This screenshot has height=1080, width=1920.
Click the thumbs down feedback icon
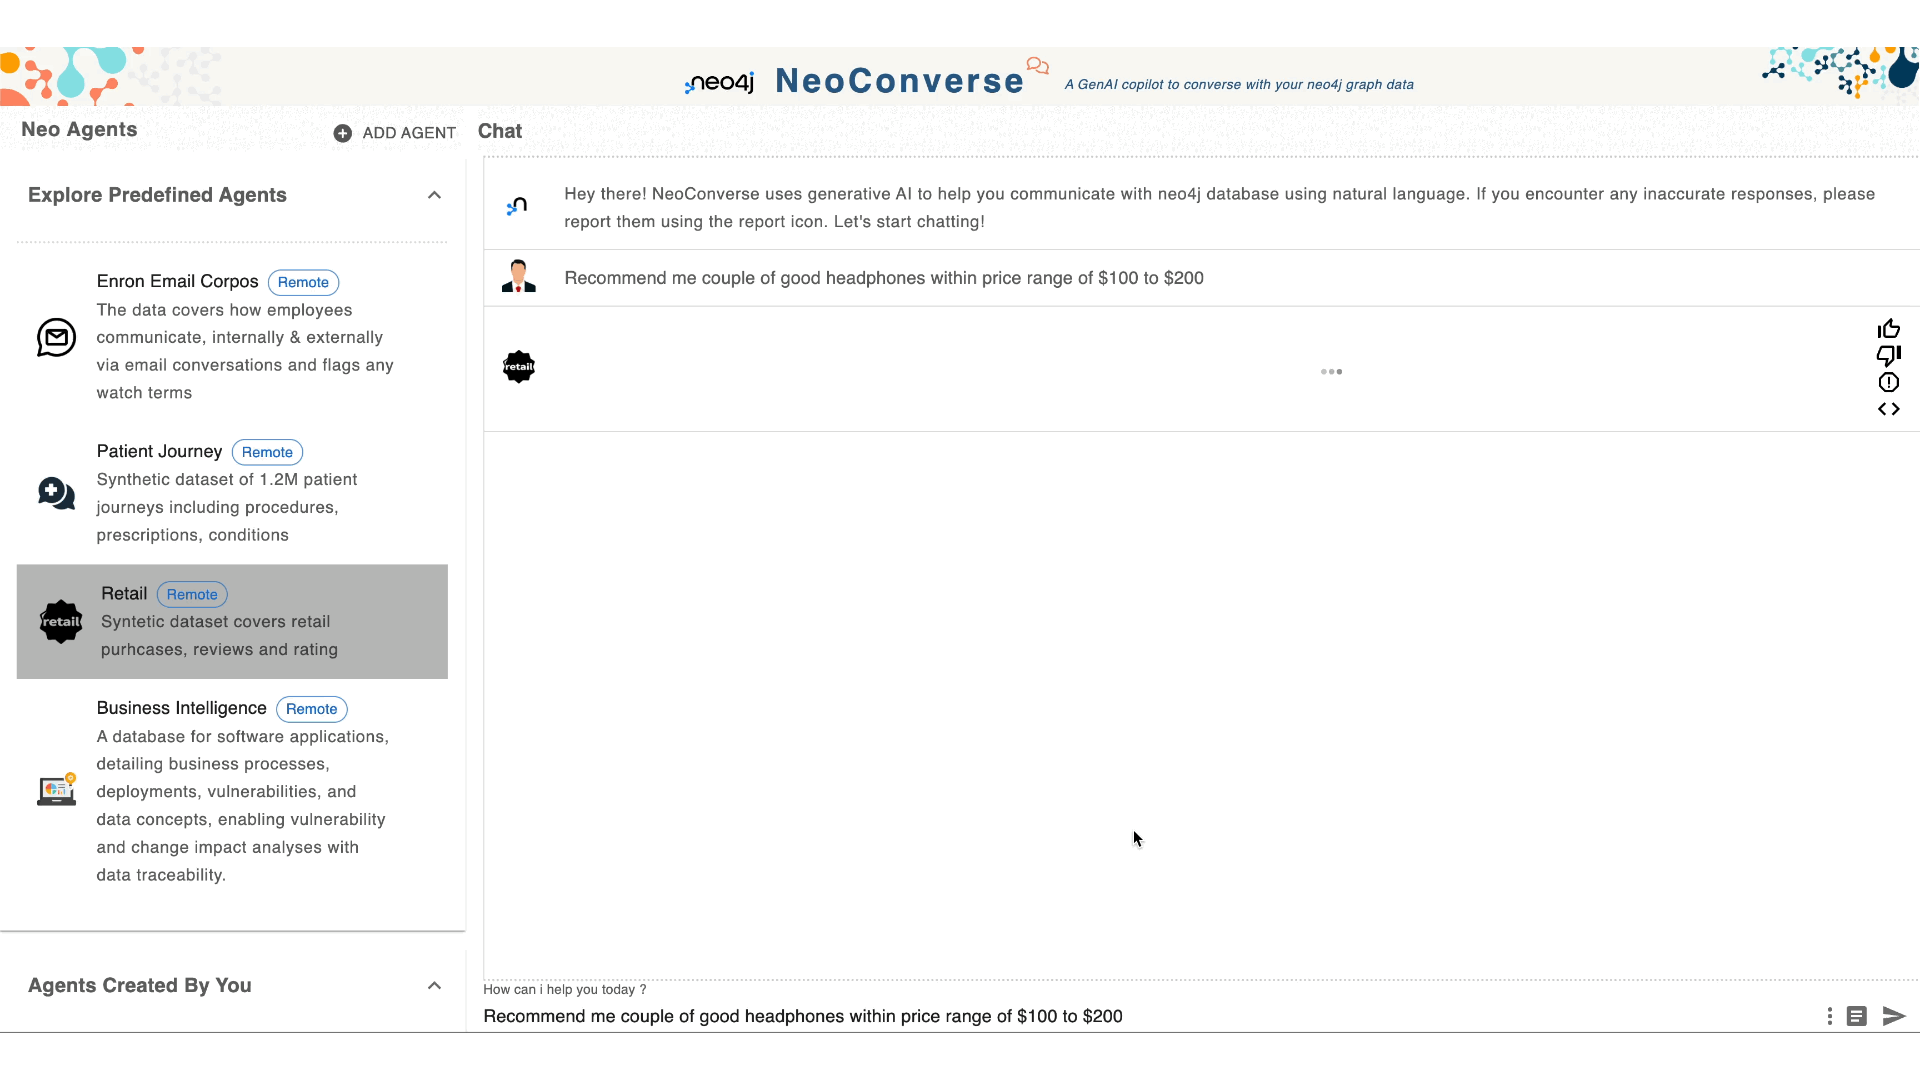[1890, 356]
